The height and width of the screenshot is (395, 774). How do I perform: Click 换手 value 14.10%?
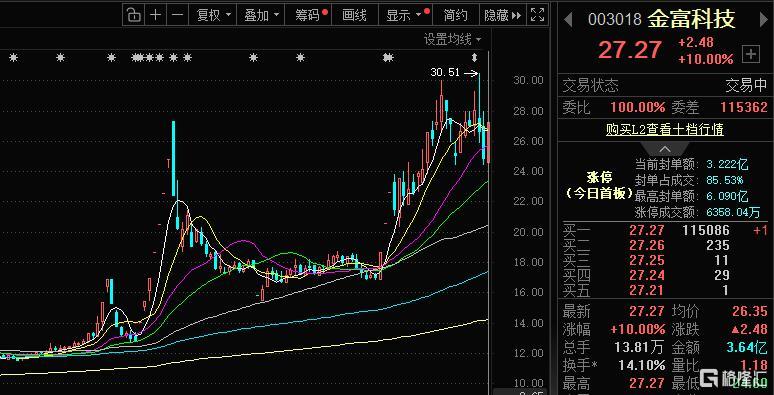click(x=642, y=365)
